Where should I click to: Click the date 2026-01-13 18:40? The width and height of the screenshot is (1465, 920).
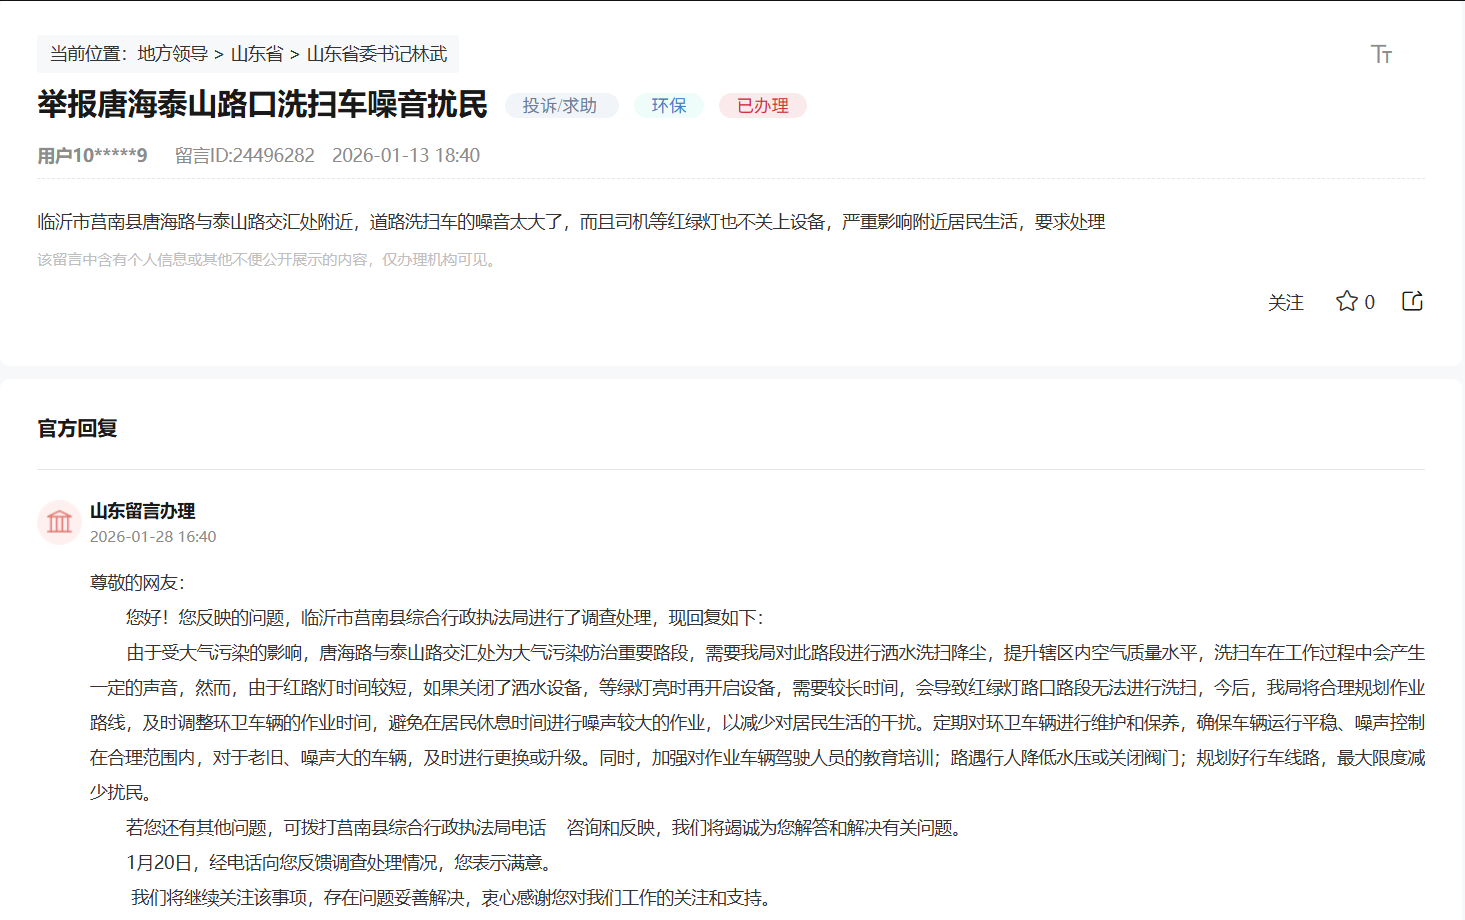(405, 155)
